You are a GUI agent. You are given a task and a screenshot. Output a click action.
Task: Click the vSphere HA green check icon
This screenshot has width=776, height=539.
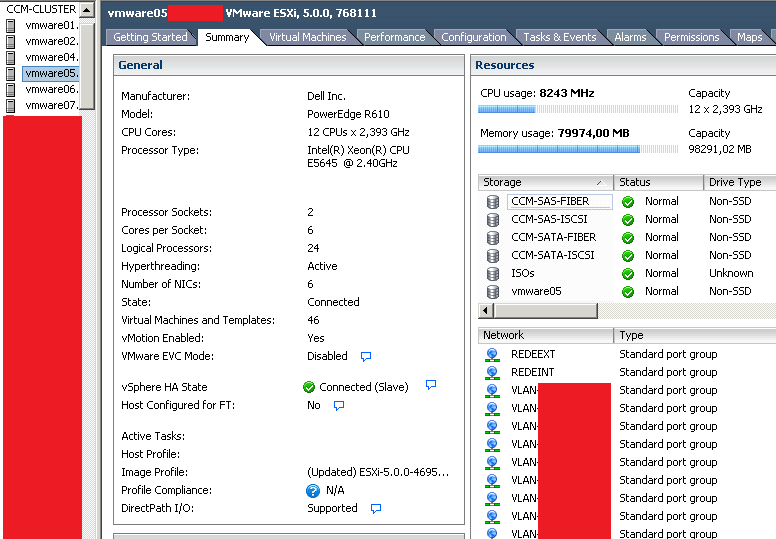tap(309, 387)
